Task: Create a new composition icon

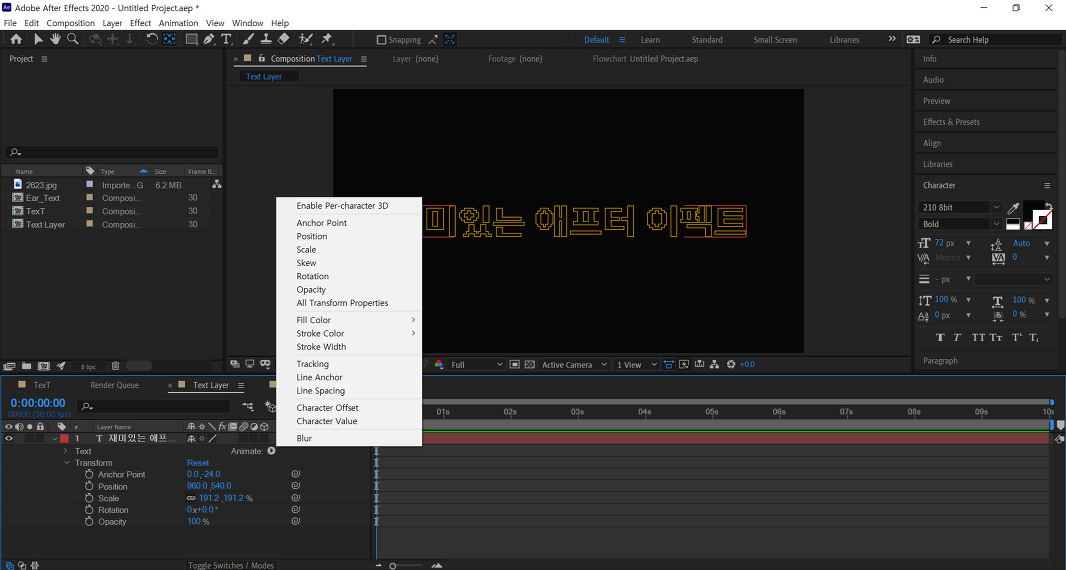Action: pos(44,366)
